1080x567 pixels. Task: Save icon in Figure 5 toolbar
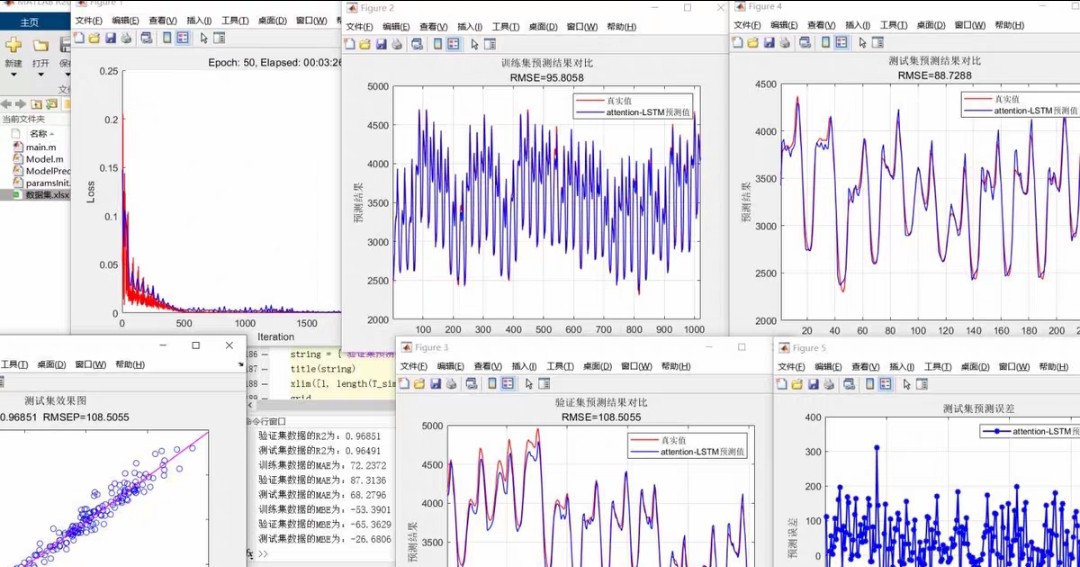point(813,384)
